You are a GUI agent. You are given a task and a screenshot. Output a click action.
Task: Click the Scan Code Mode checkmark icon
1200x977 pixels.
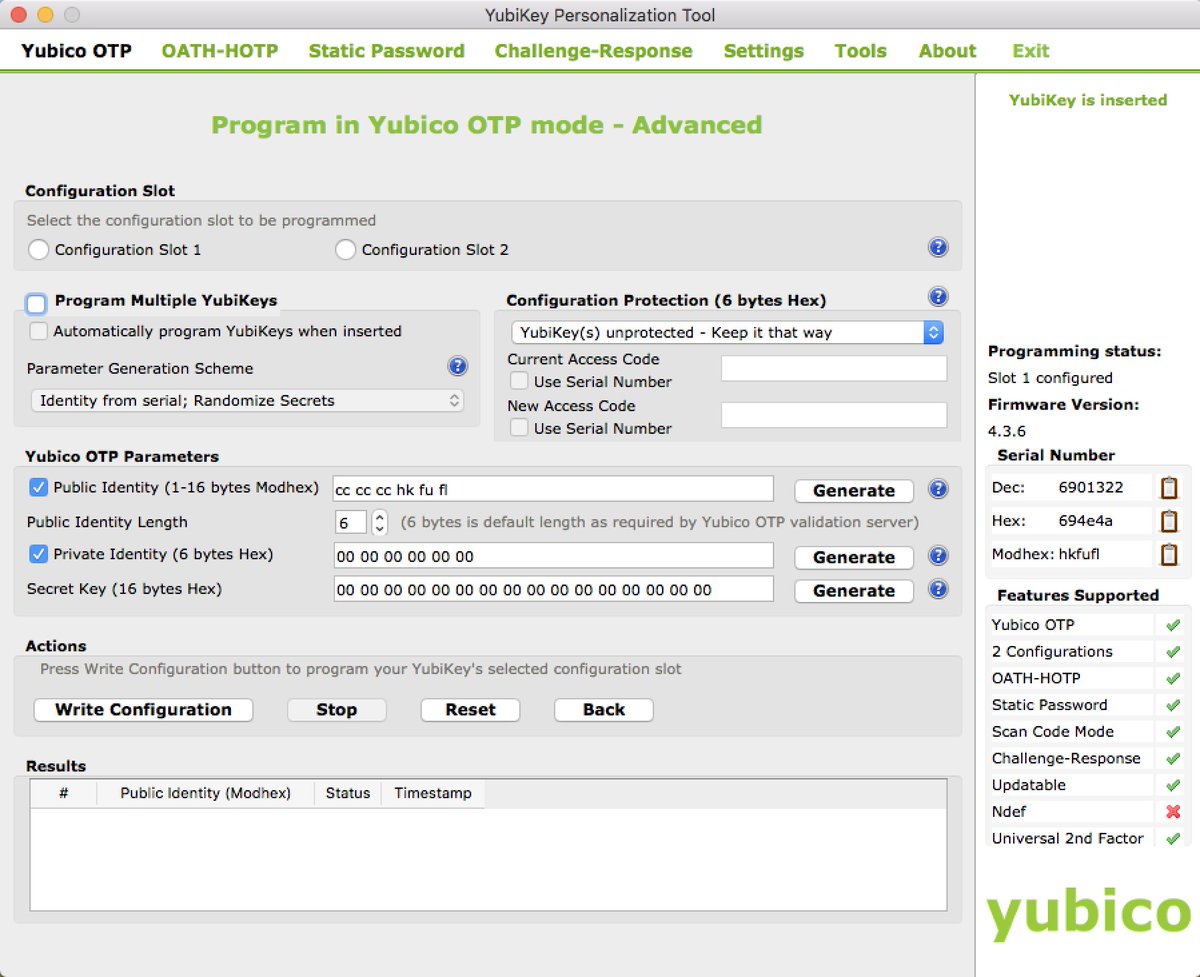click(x=1173, y=732)
